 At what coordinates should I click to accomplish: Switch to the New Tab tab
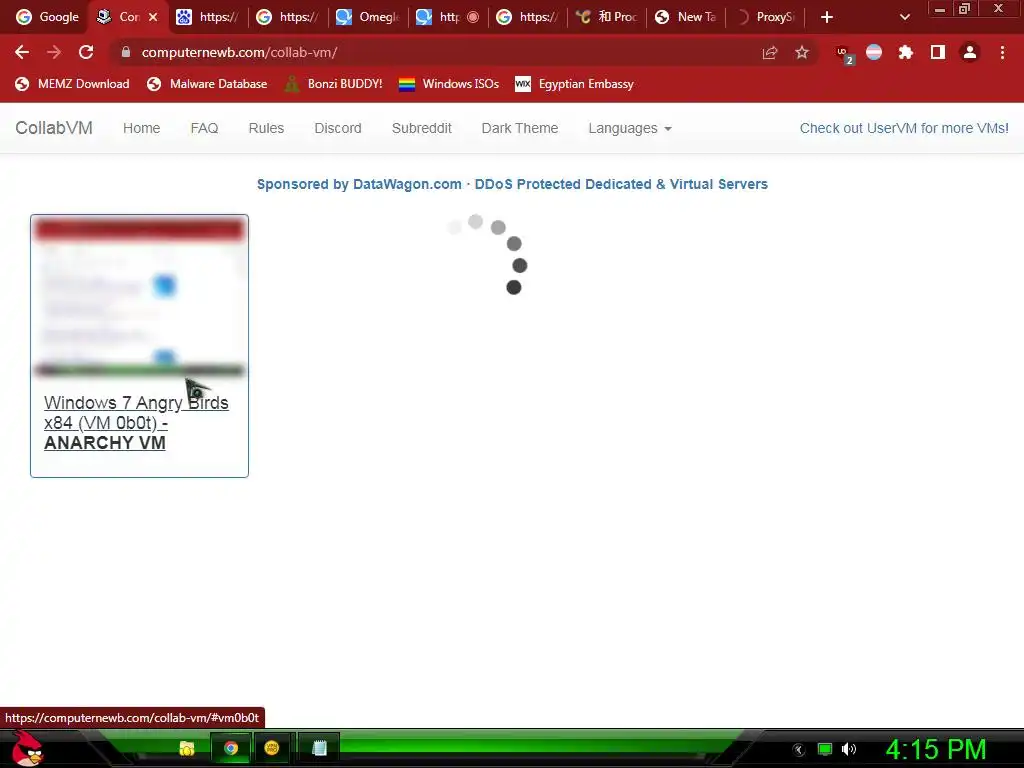pos(686,17)
